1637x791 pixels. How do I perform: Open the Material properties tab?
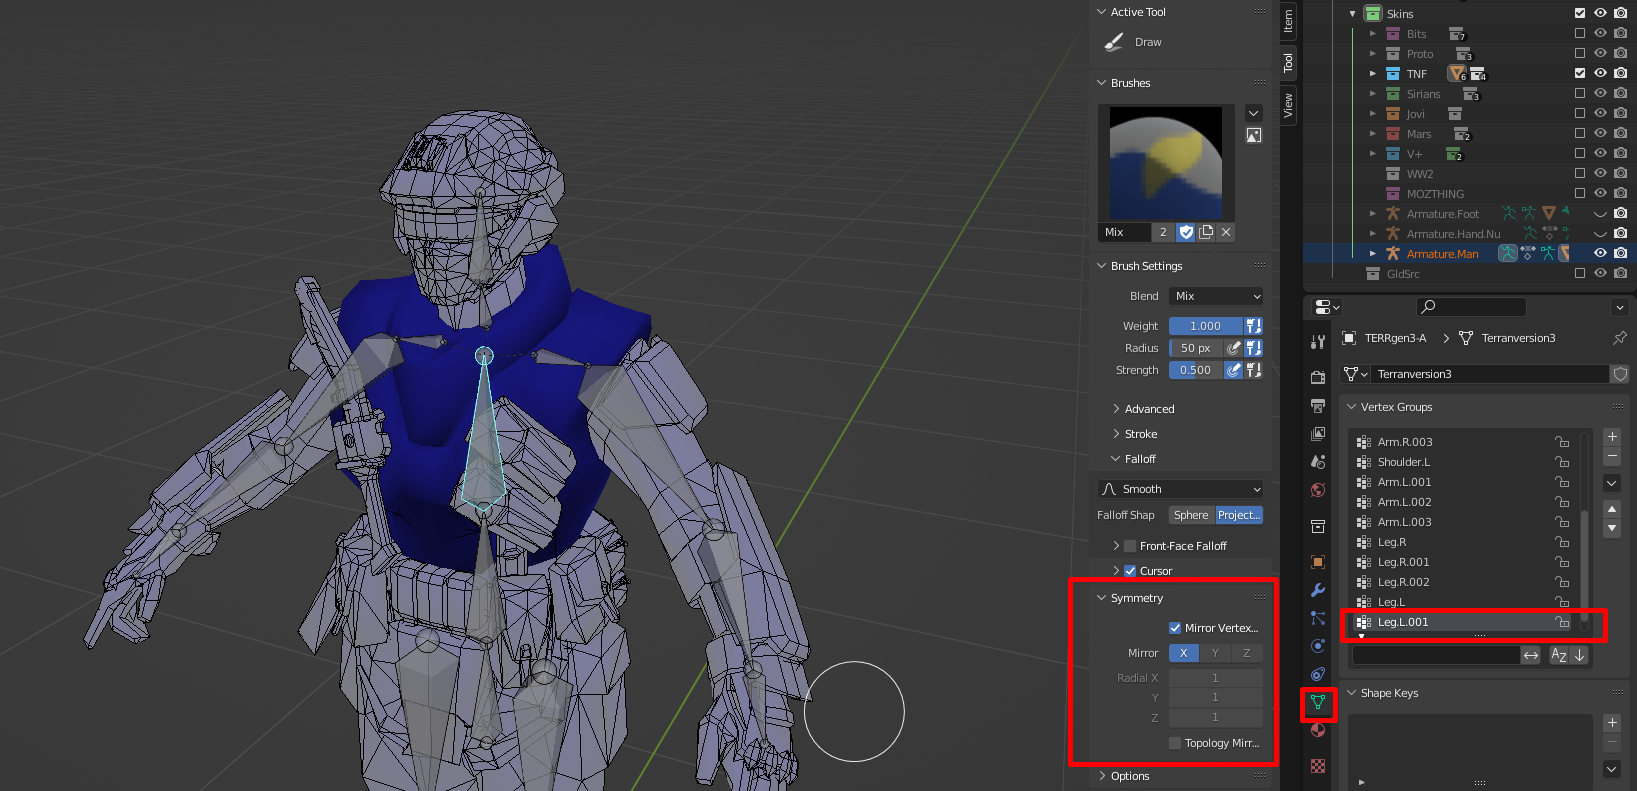tap(1318, 730)
